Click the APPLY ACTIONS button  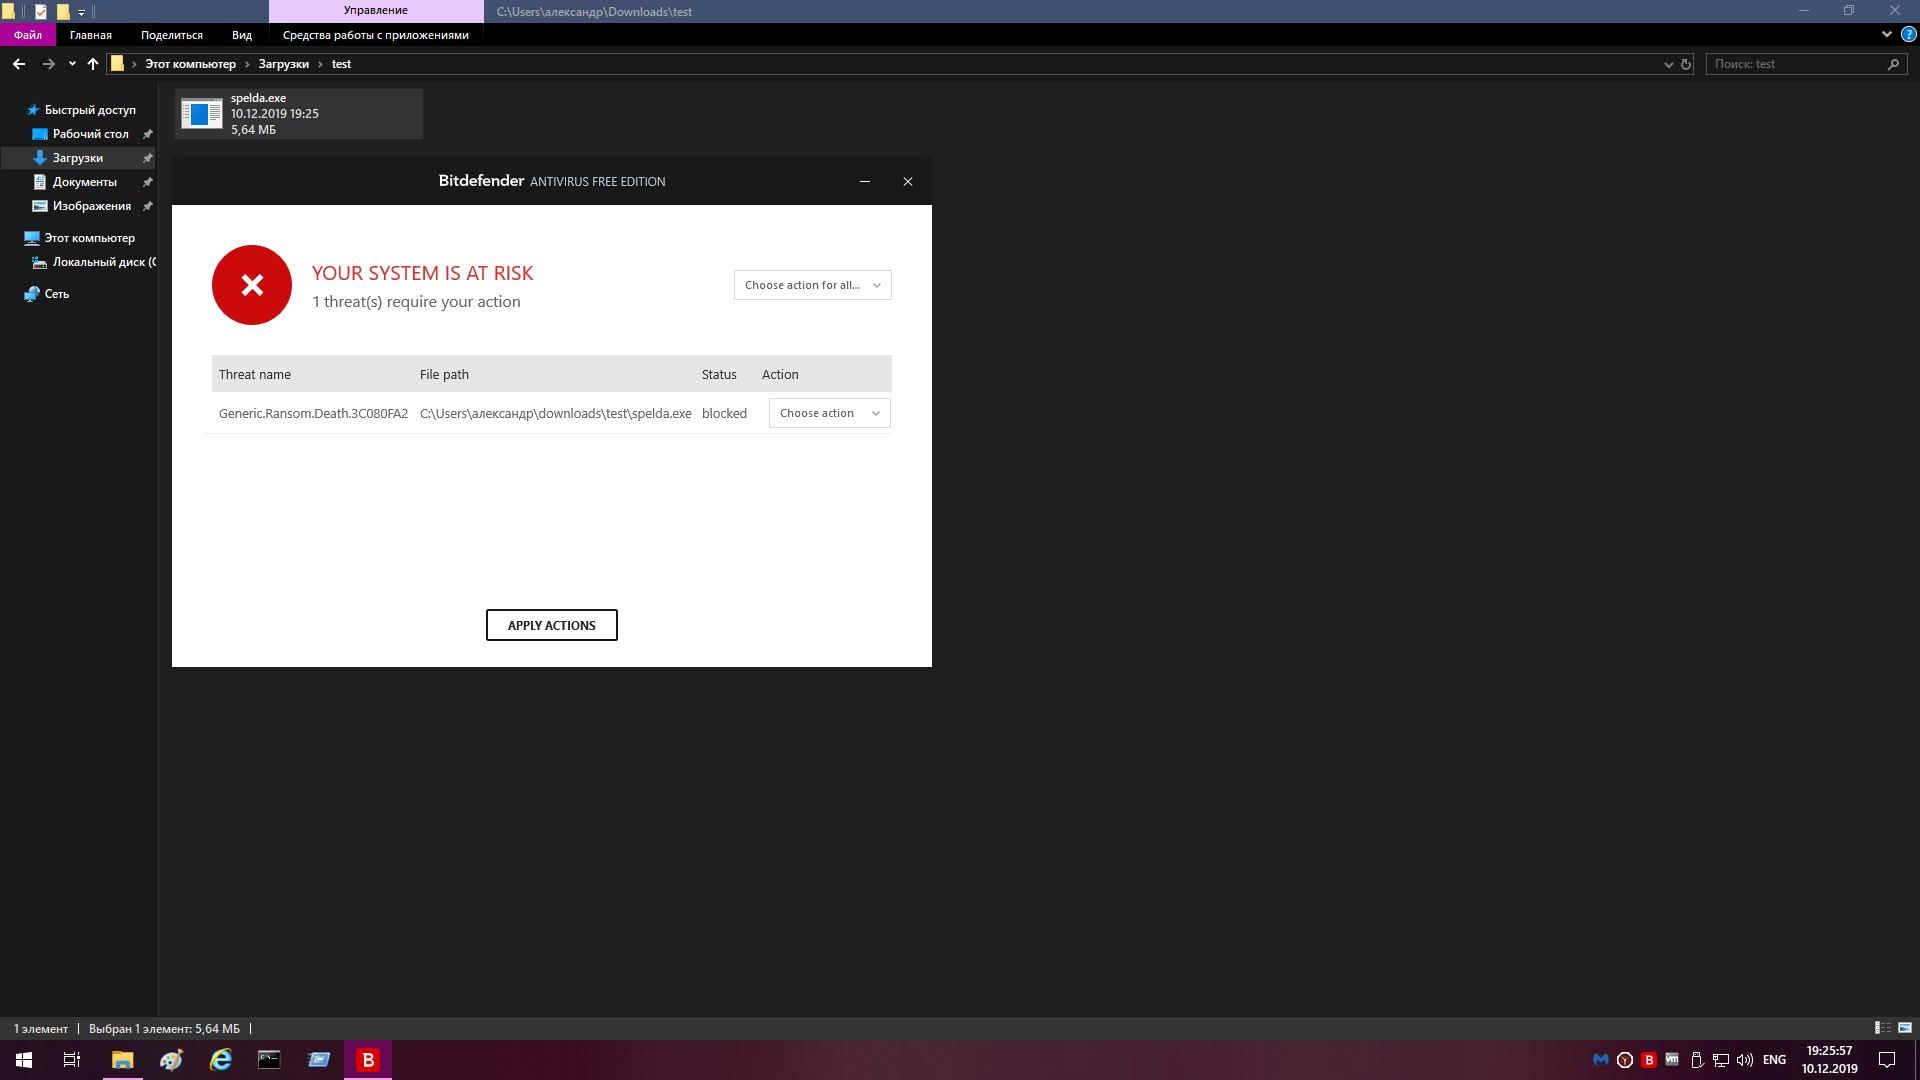click(551, 625)
